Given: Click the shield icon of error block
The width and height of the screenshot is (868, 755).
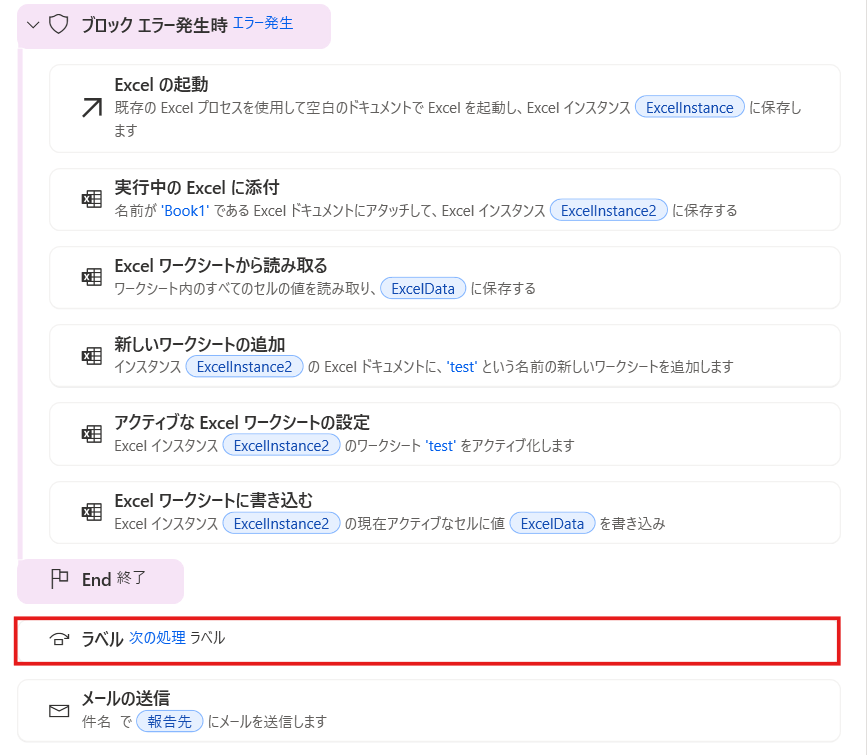Looking at the screenshot, I should click(58, 24).
